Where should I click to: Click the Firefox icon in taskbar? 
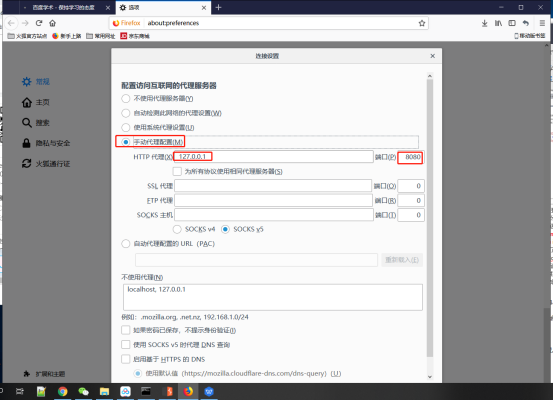point(188,391)
